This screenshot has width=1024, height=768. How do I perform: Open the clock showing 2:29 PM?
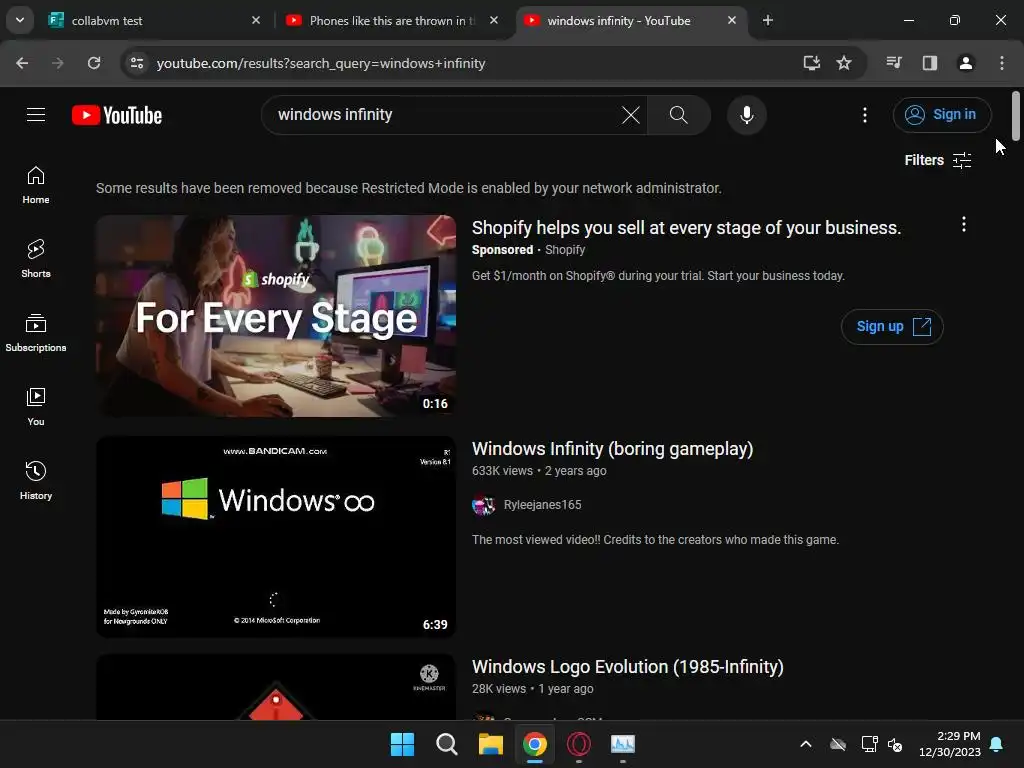coord(950,744)
